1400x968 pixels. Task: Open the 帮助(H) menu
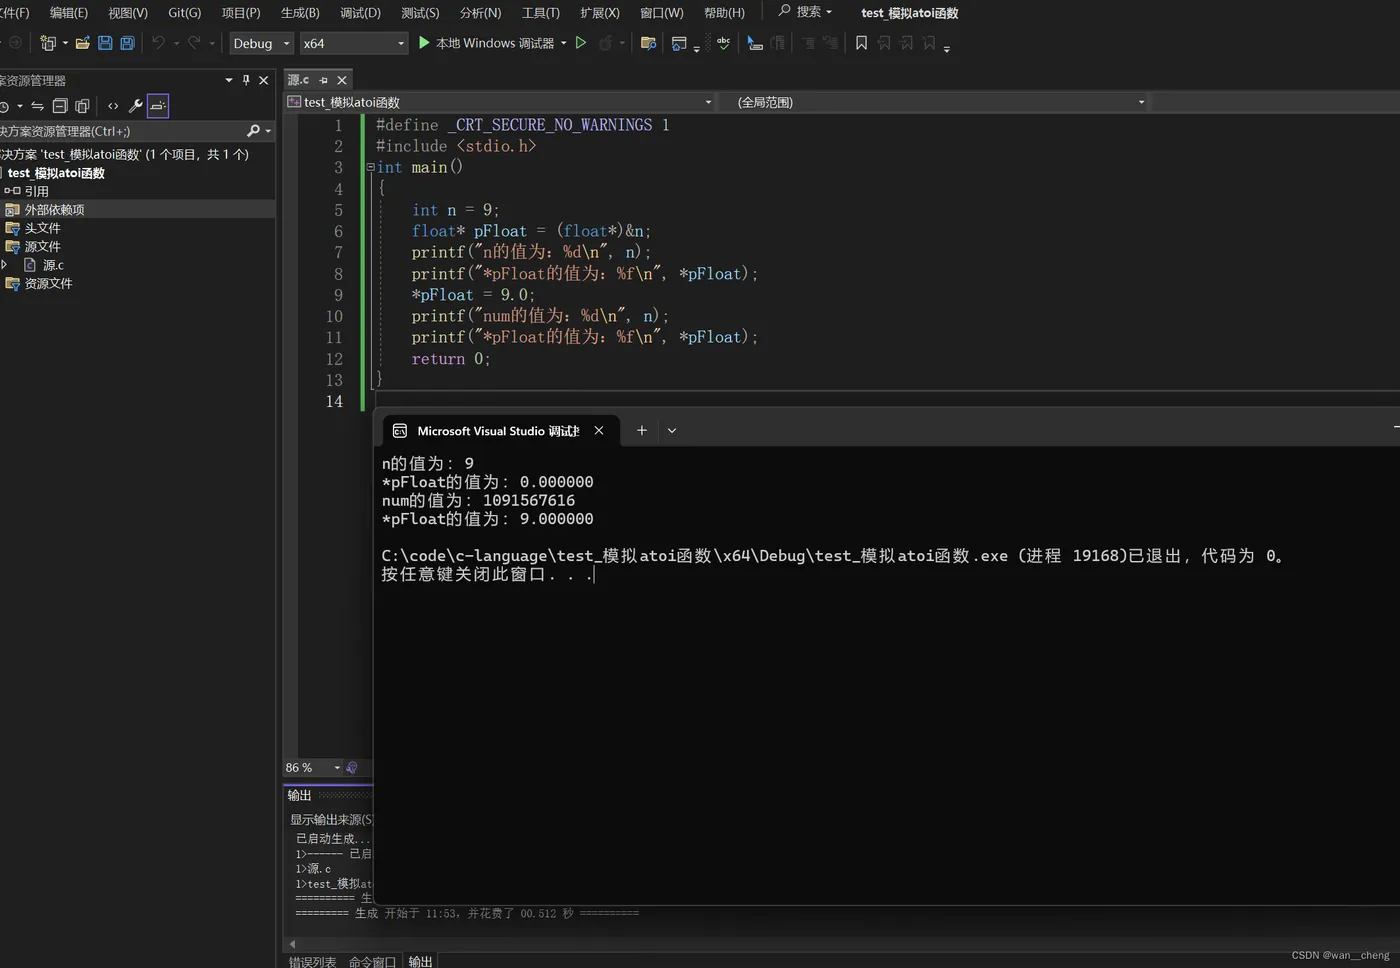click(724, 12)
